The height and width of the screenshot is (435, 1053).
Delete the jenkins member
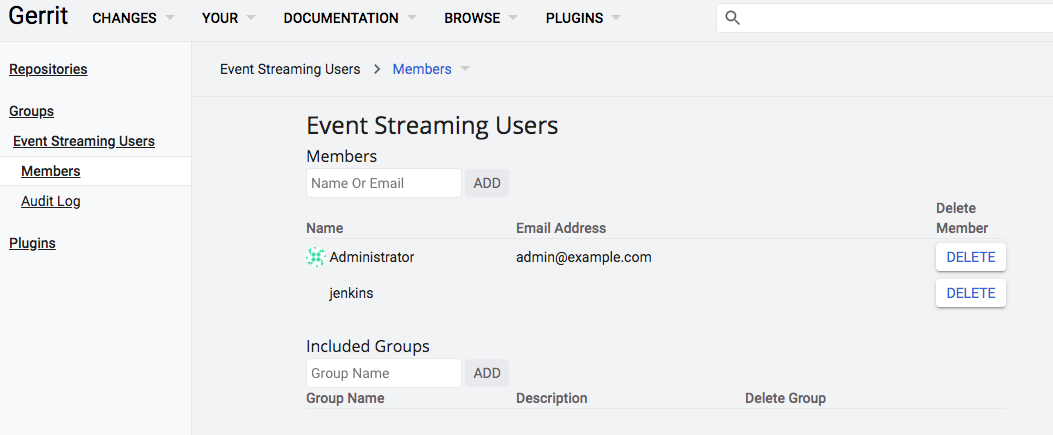point(970,293)
